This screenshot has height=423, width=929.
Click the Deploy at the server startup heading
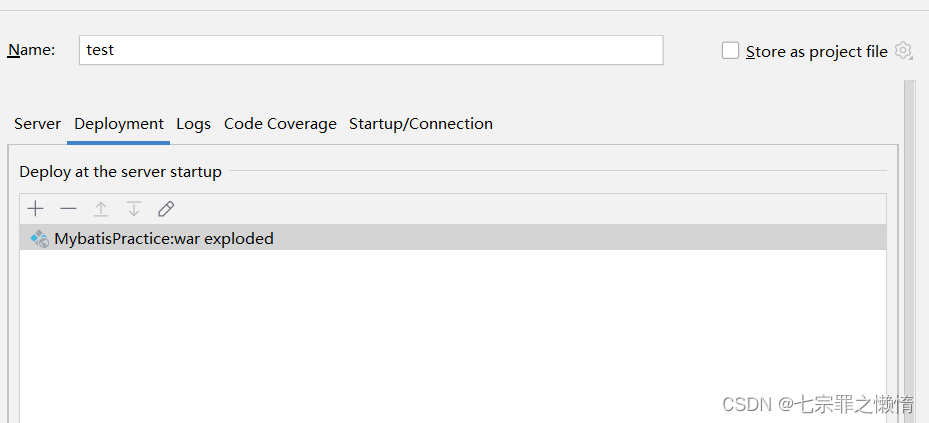[120, 172]
